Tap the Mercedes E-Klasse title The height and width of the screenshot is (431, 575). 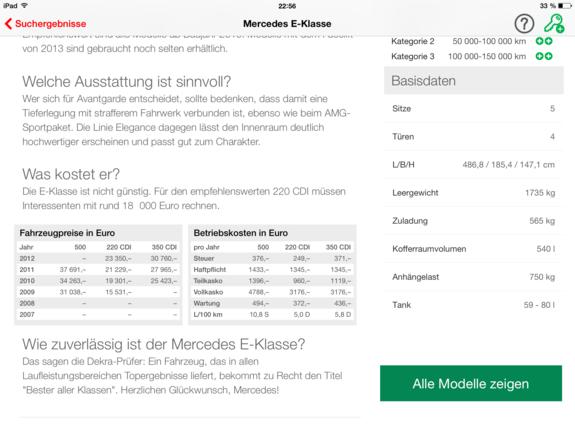[287, 24]
